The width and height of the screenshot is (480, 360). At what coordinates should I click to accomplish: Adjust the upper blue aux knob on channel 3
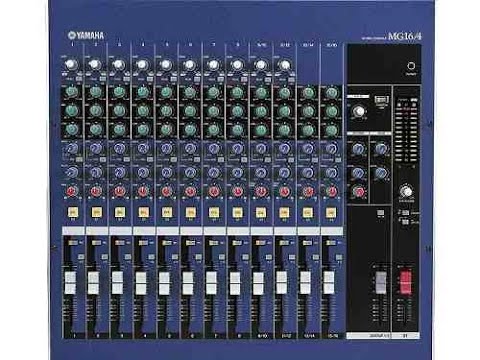pyautogui.click(x=119, y=148)
